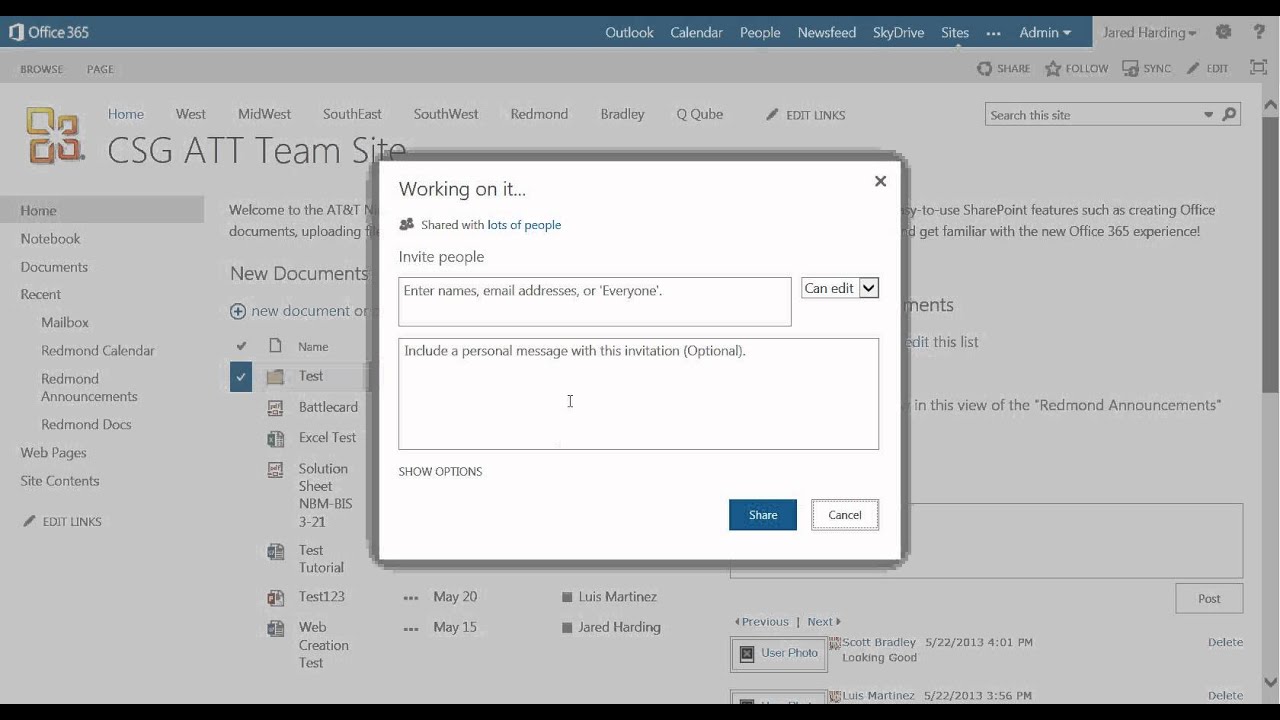1280x720 pixels.
Task: Click the pencil icon beside top EDIT LINKS
Action: [772, 115]
